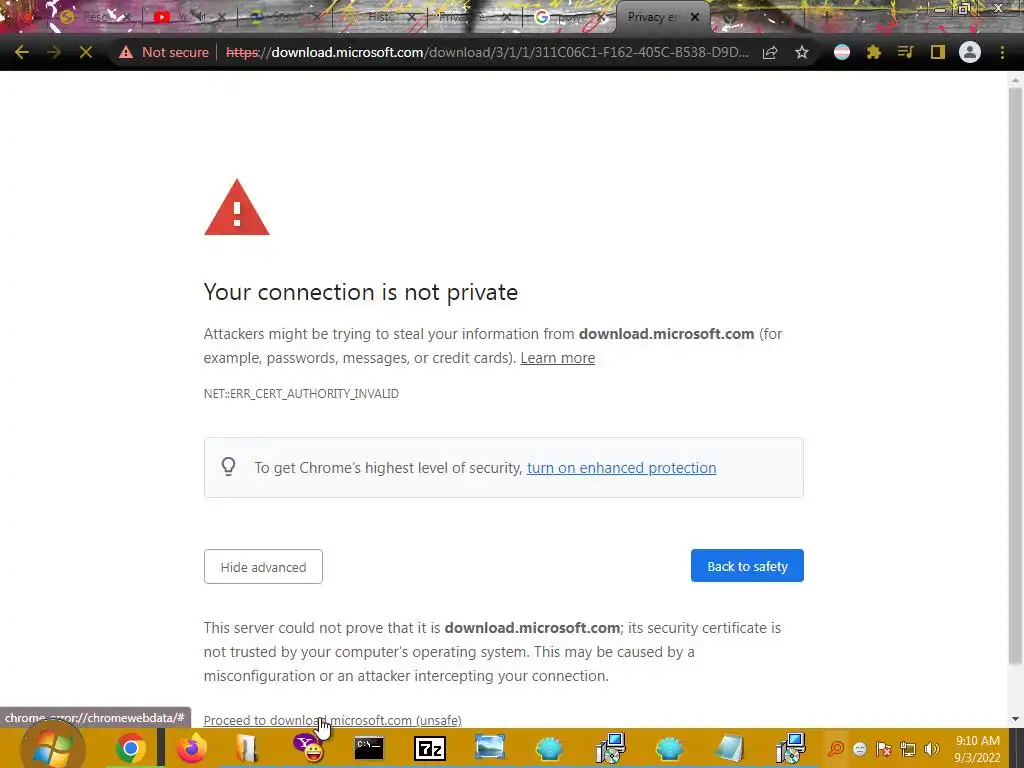Image resolution: width=1024 pixels, height=768 pixels.
Task: Open the Notepad icon on the taskbar
Action: 729,748
